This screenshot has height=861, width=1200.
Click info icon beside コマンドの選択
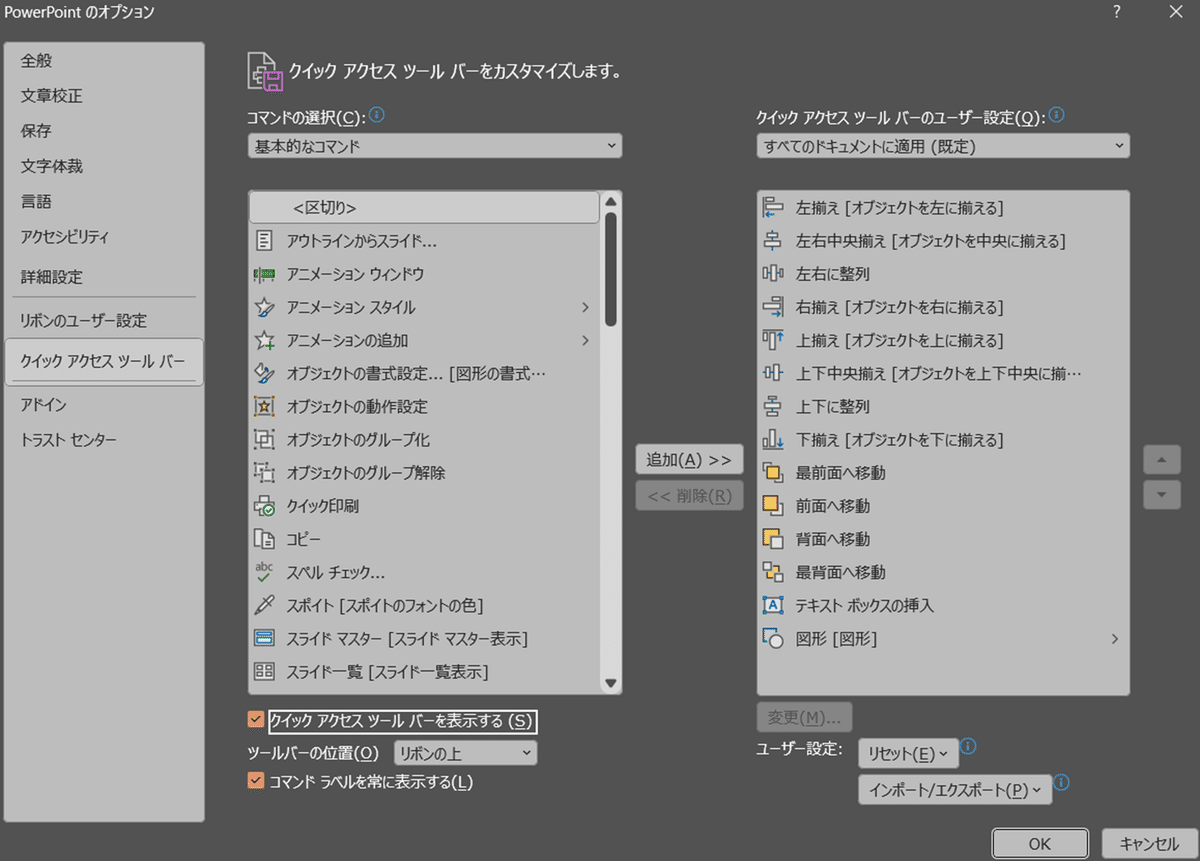click(x=377, y=116)
